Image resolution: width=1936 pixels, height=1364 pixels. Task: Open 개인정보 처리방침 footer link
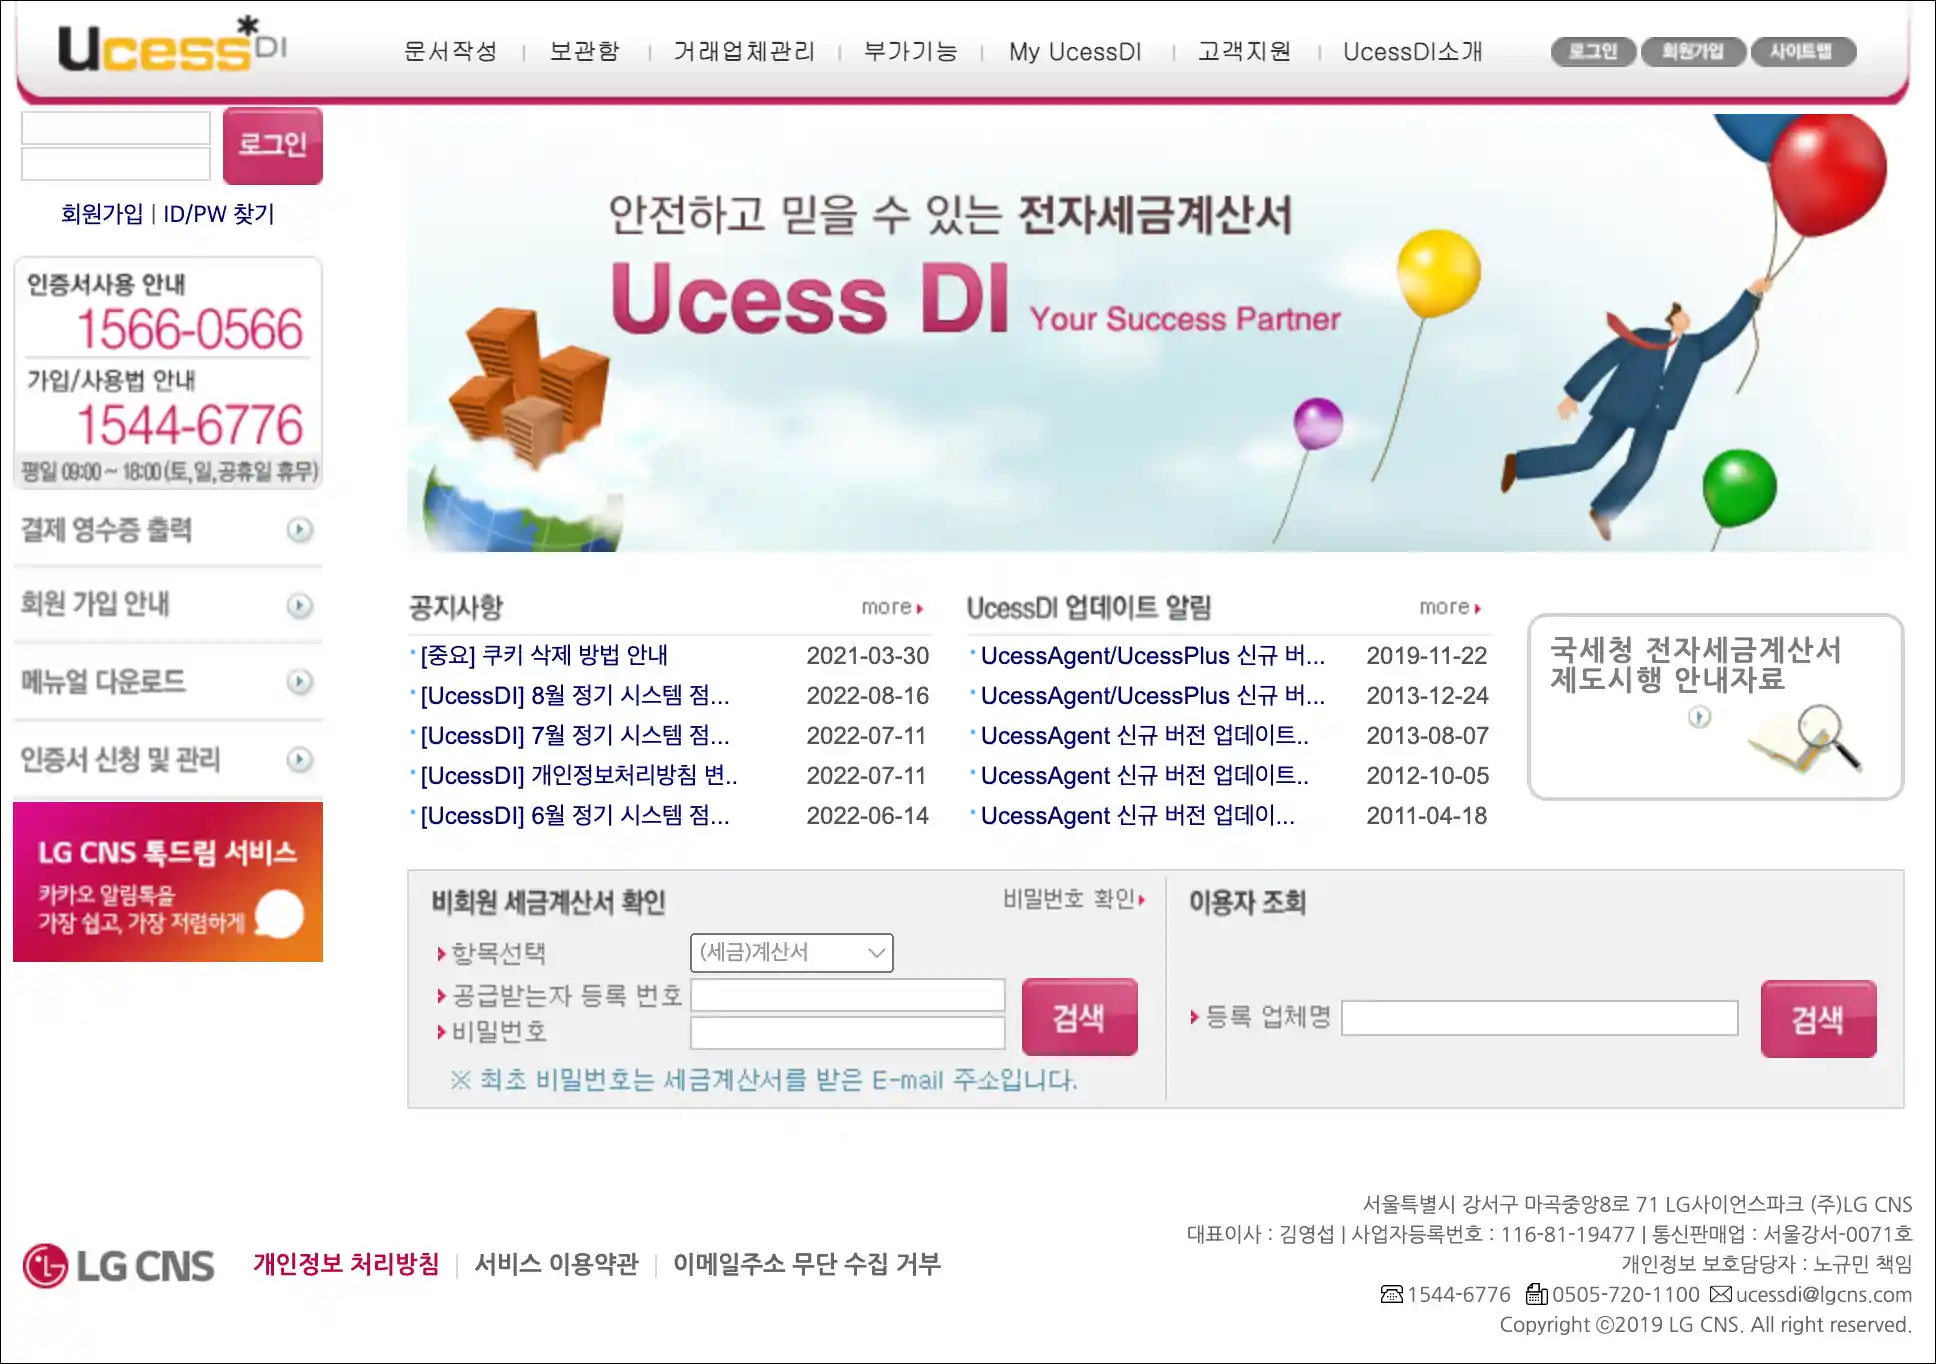[x=346, y=1265]
